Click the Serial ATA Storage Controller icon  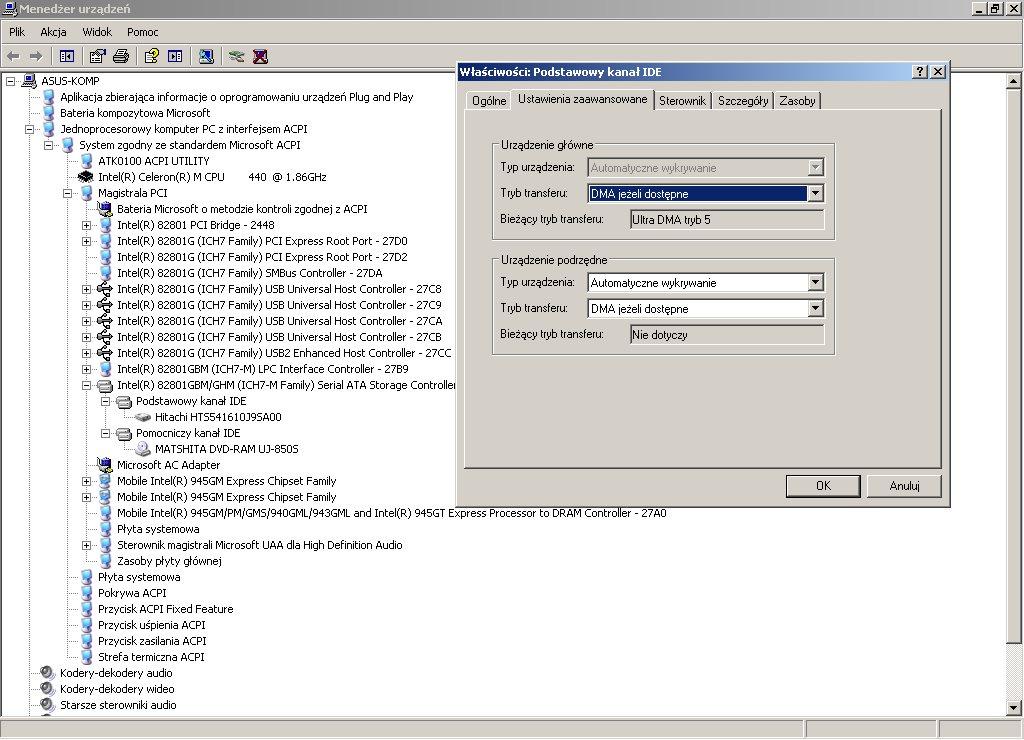104,385
